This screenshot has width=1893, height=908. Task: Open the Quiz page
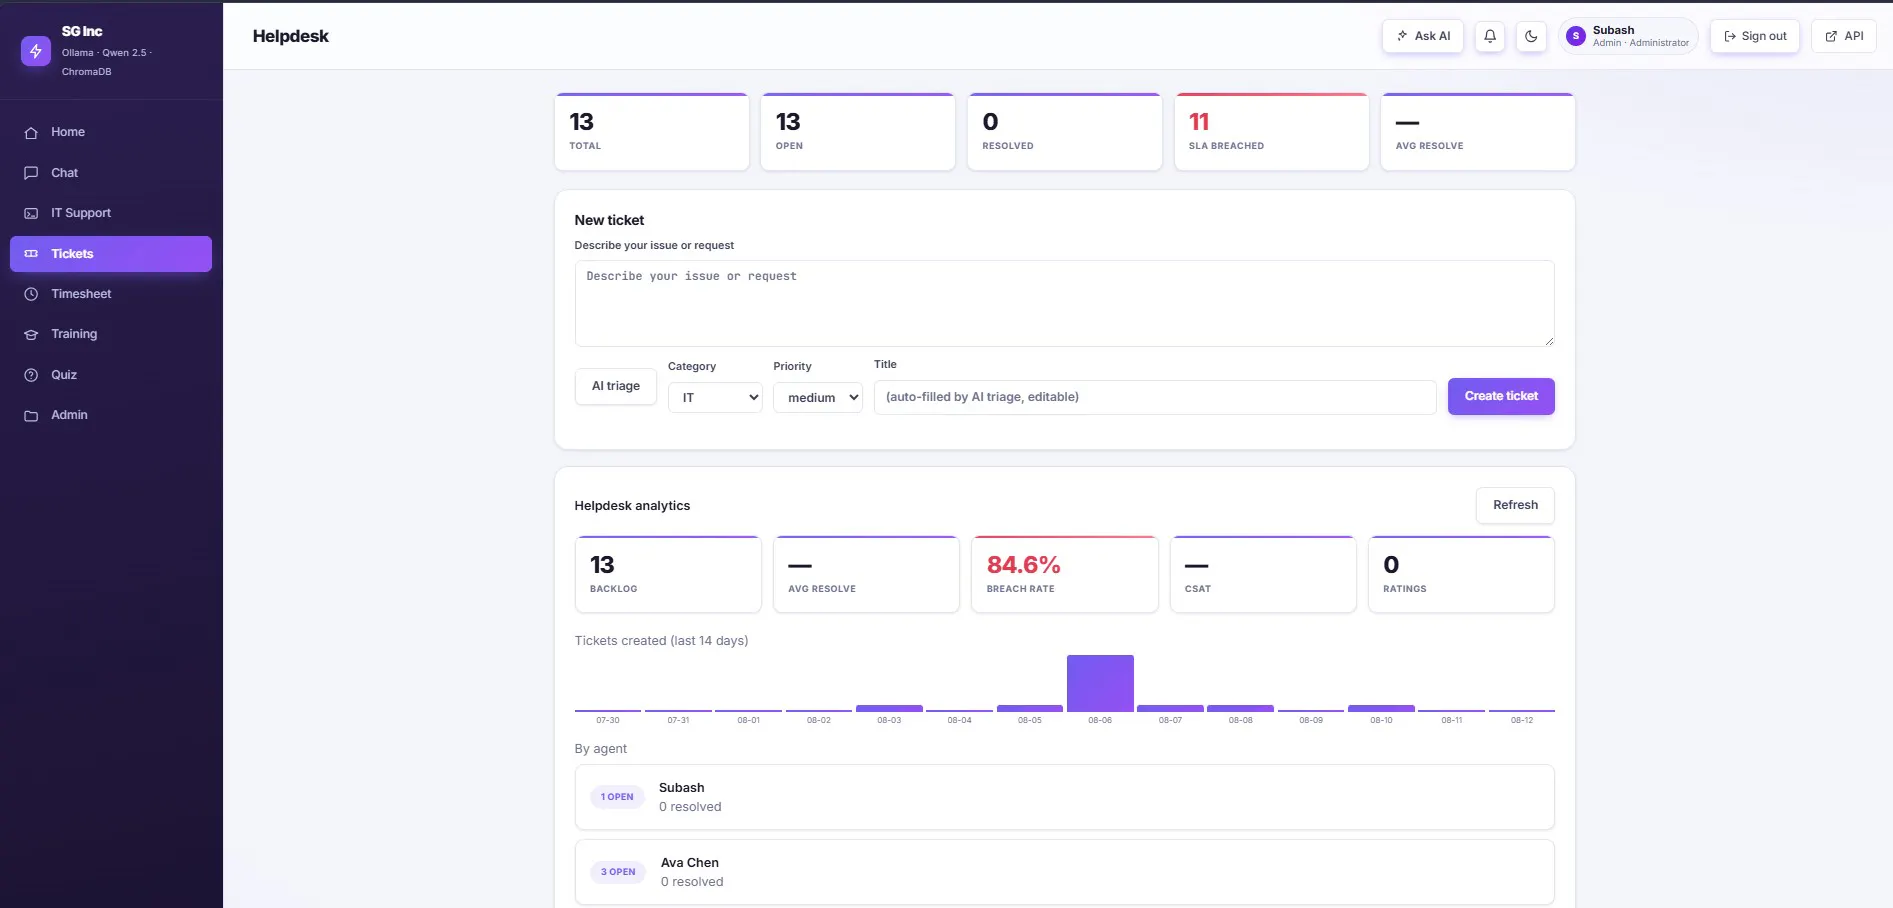(x=111, y=375)
